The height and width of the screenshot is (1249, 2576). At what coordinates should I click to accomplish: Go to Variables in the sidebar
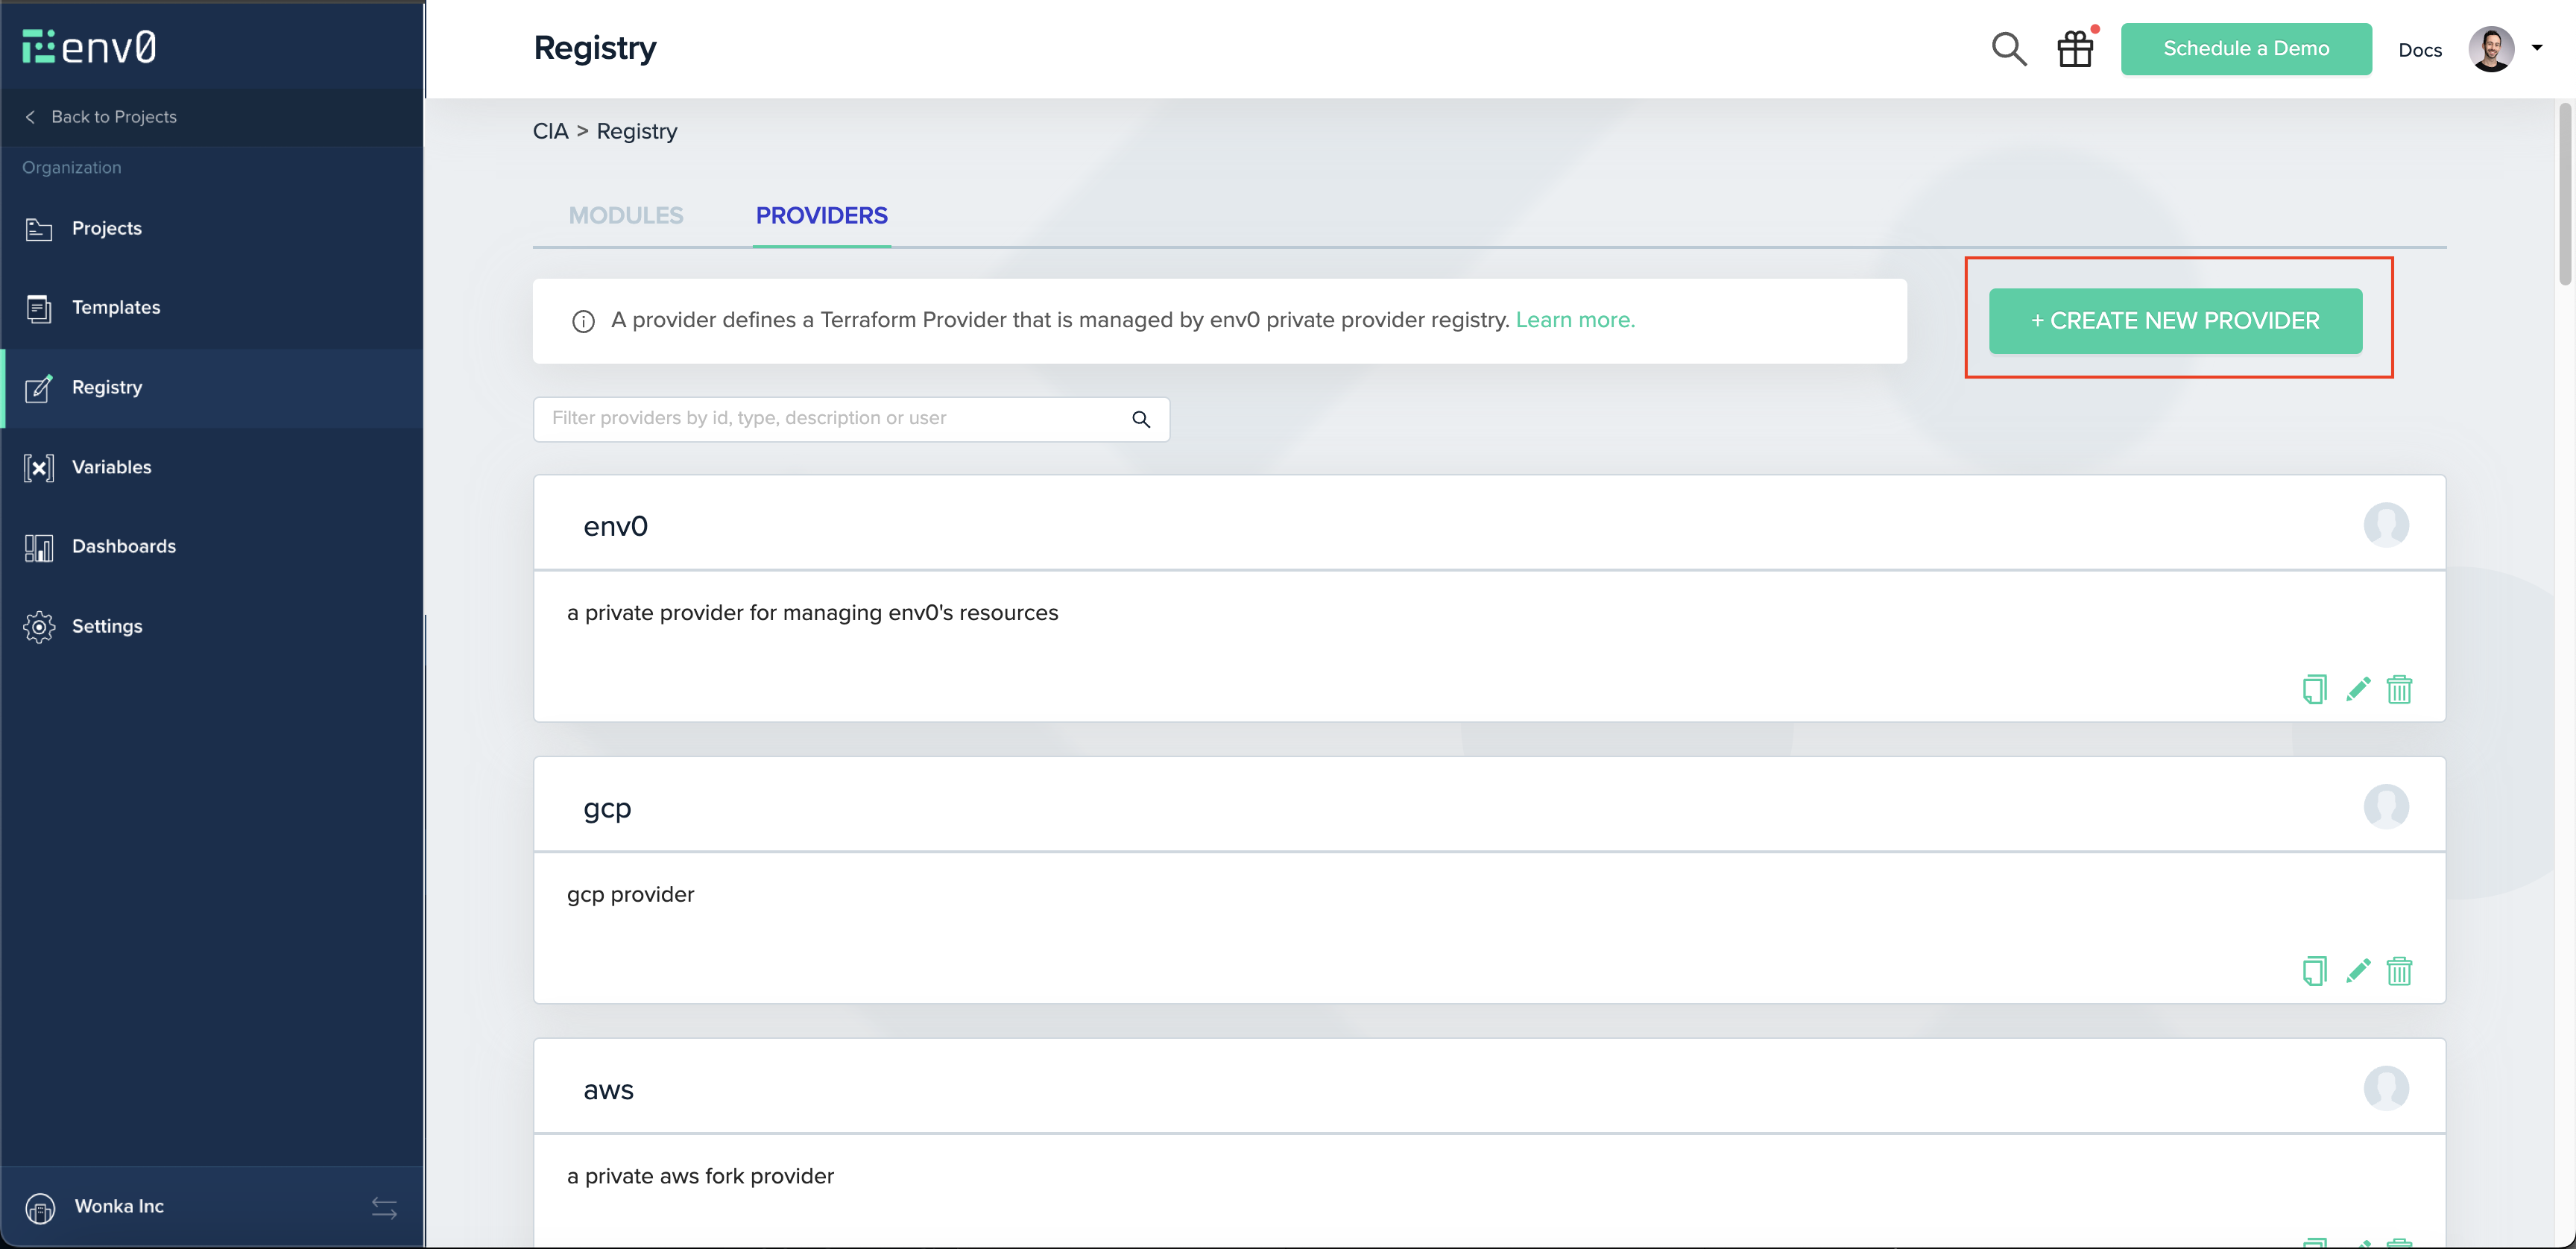111,467
